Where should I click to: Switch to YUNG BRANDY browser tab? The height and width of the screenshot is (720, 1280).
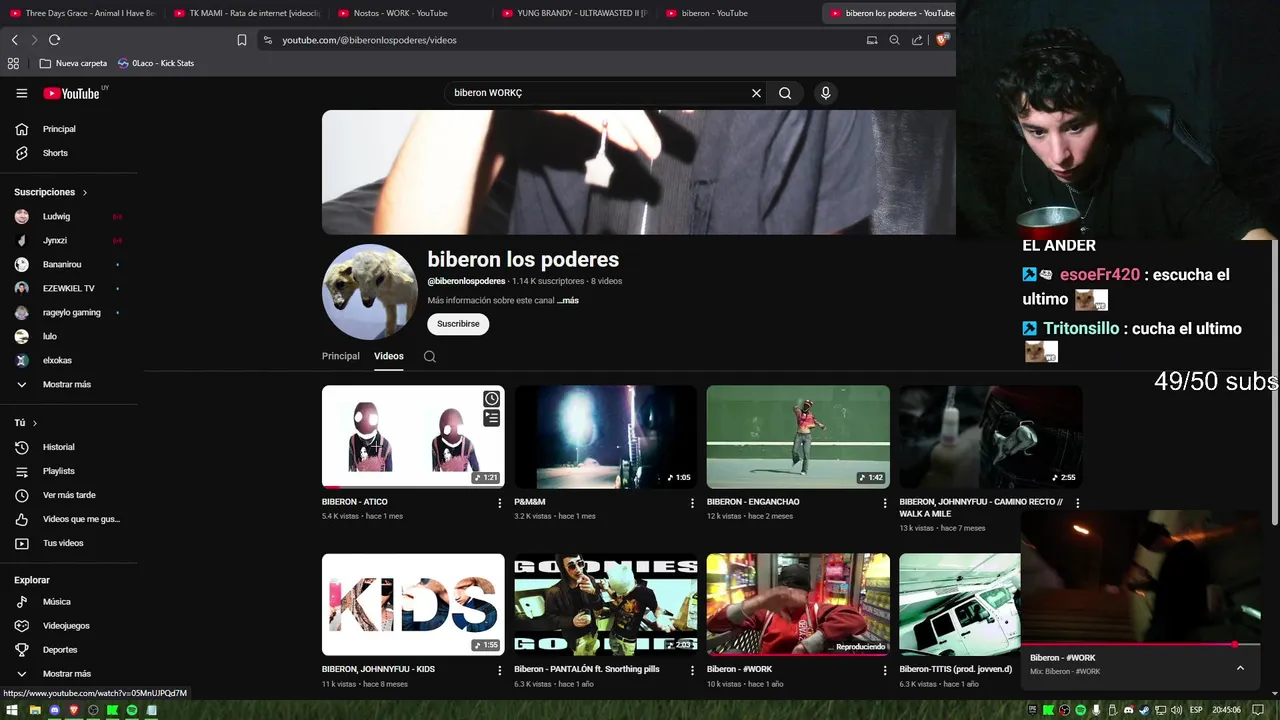tap(574, 13)
